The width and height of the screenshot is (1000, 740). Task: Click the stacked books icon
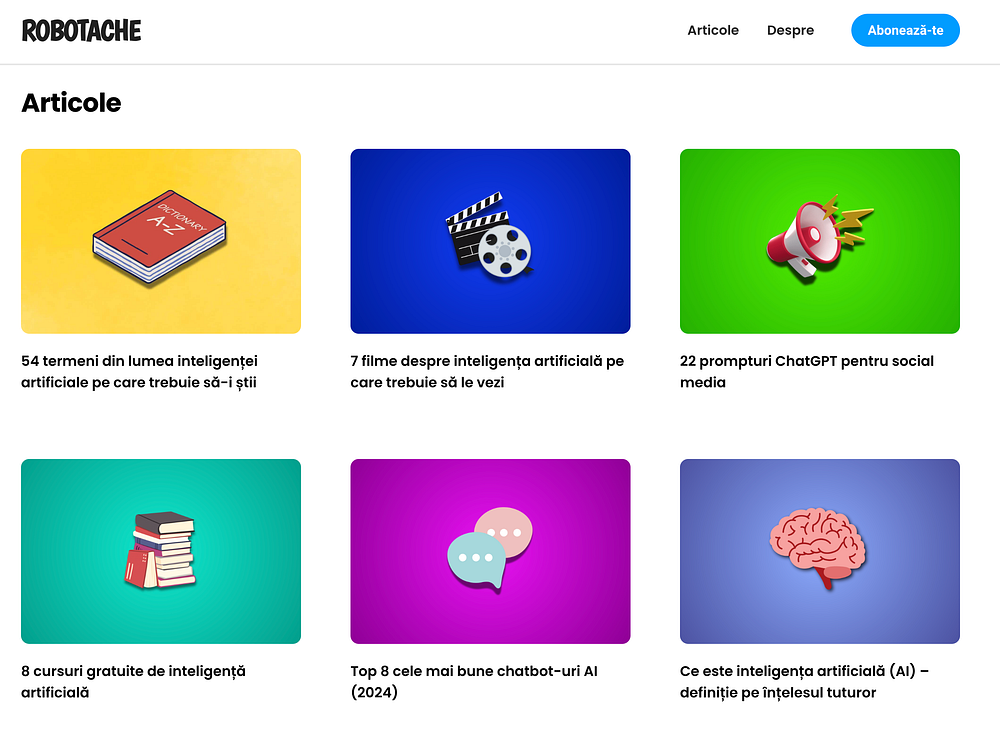pyautogui.click(x=161, y=549)
